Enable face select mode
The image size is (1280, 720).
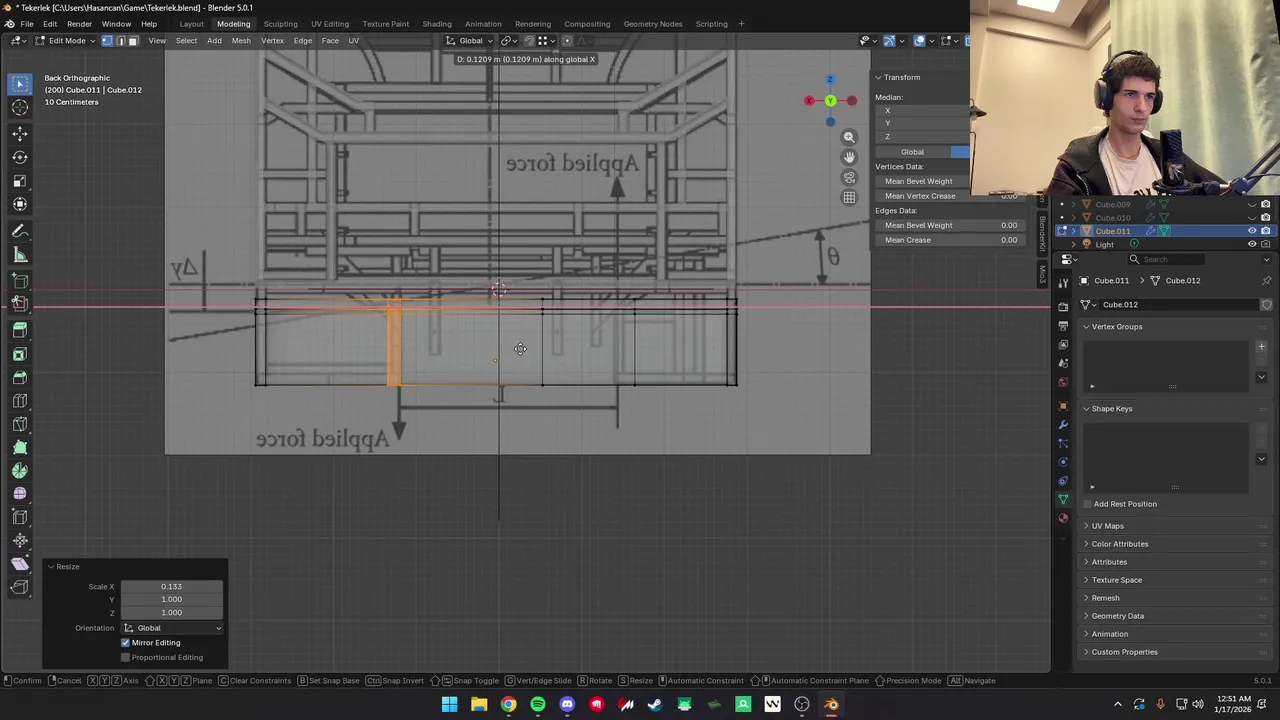point(133,41)
